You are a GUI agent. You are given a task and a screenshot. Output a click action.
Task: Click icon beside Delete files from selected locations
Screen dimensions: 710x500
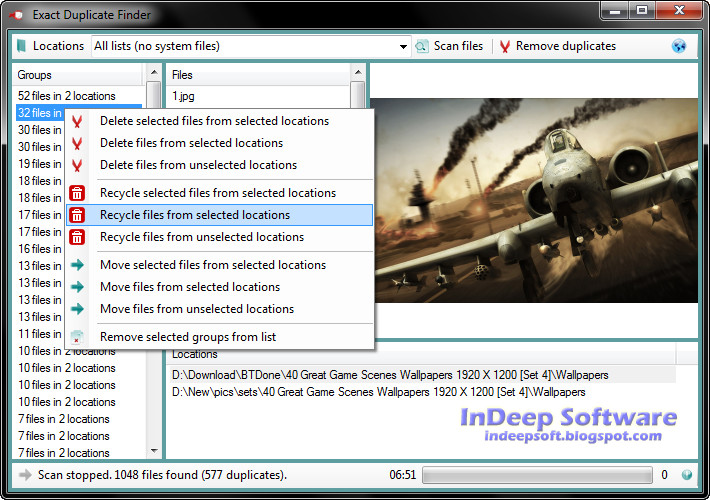pyautogui.click(x=77, y=143)
